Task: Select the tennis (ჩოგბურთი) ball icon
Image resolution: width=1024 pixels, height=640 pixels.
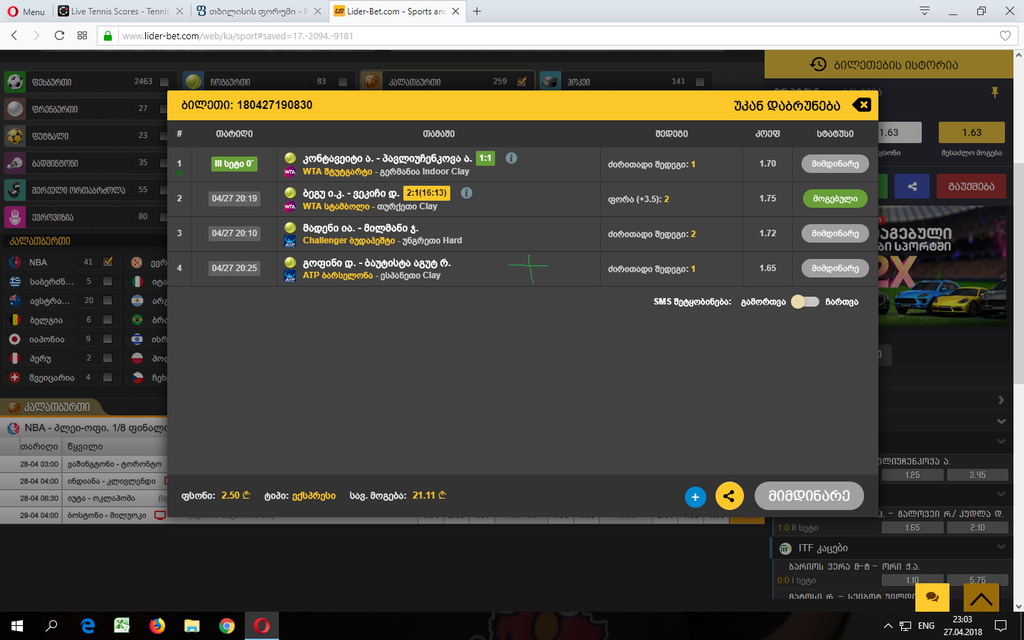Action: pyautogui.click(x=193, y=82)
